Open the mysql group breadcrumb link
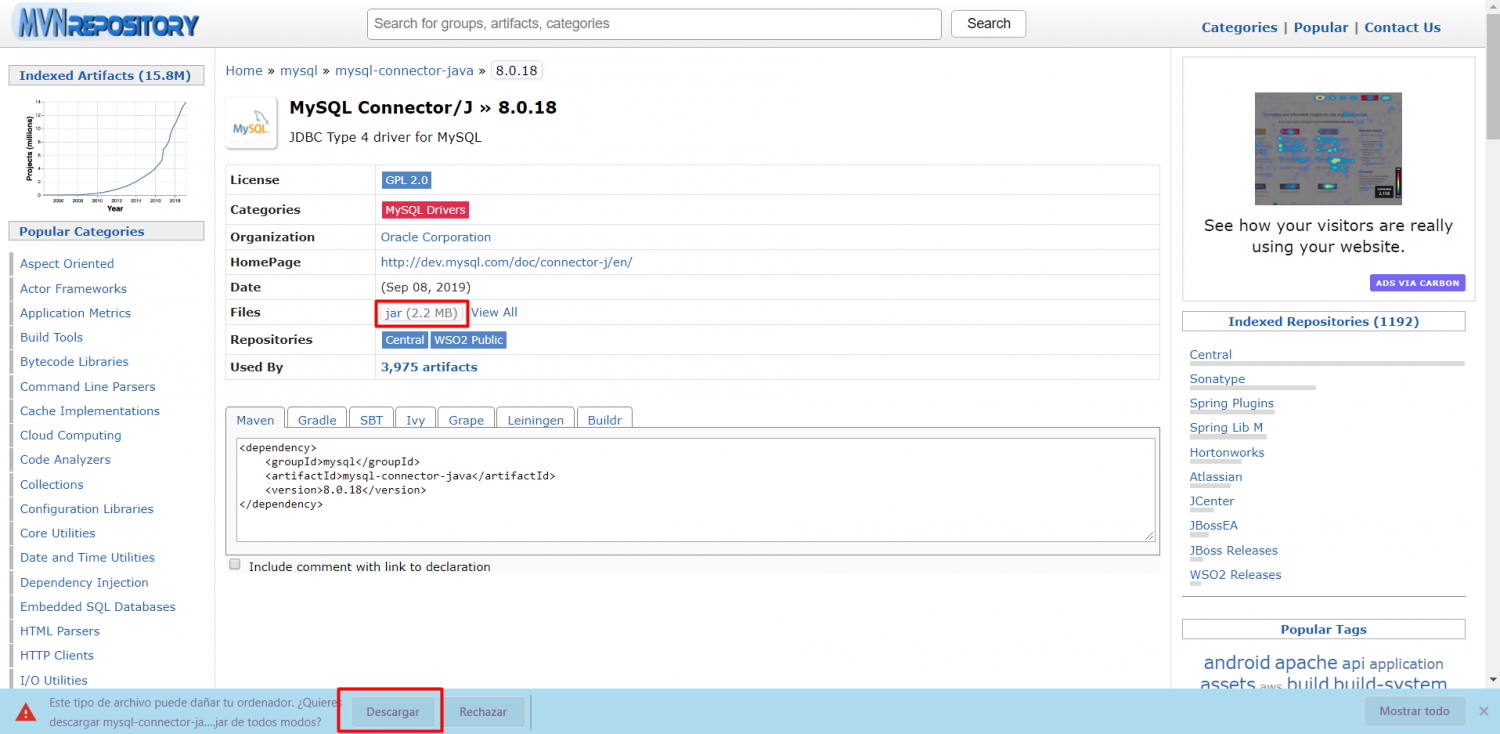 (x=298, y=71)
